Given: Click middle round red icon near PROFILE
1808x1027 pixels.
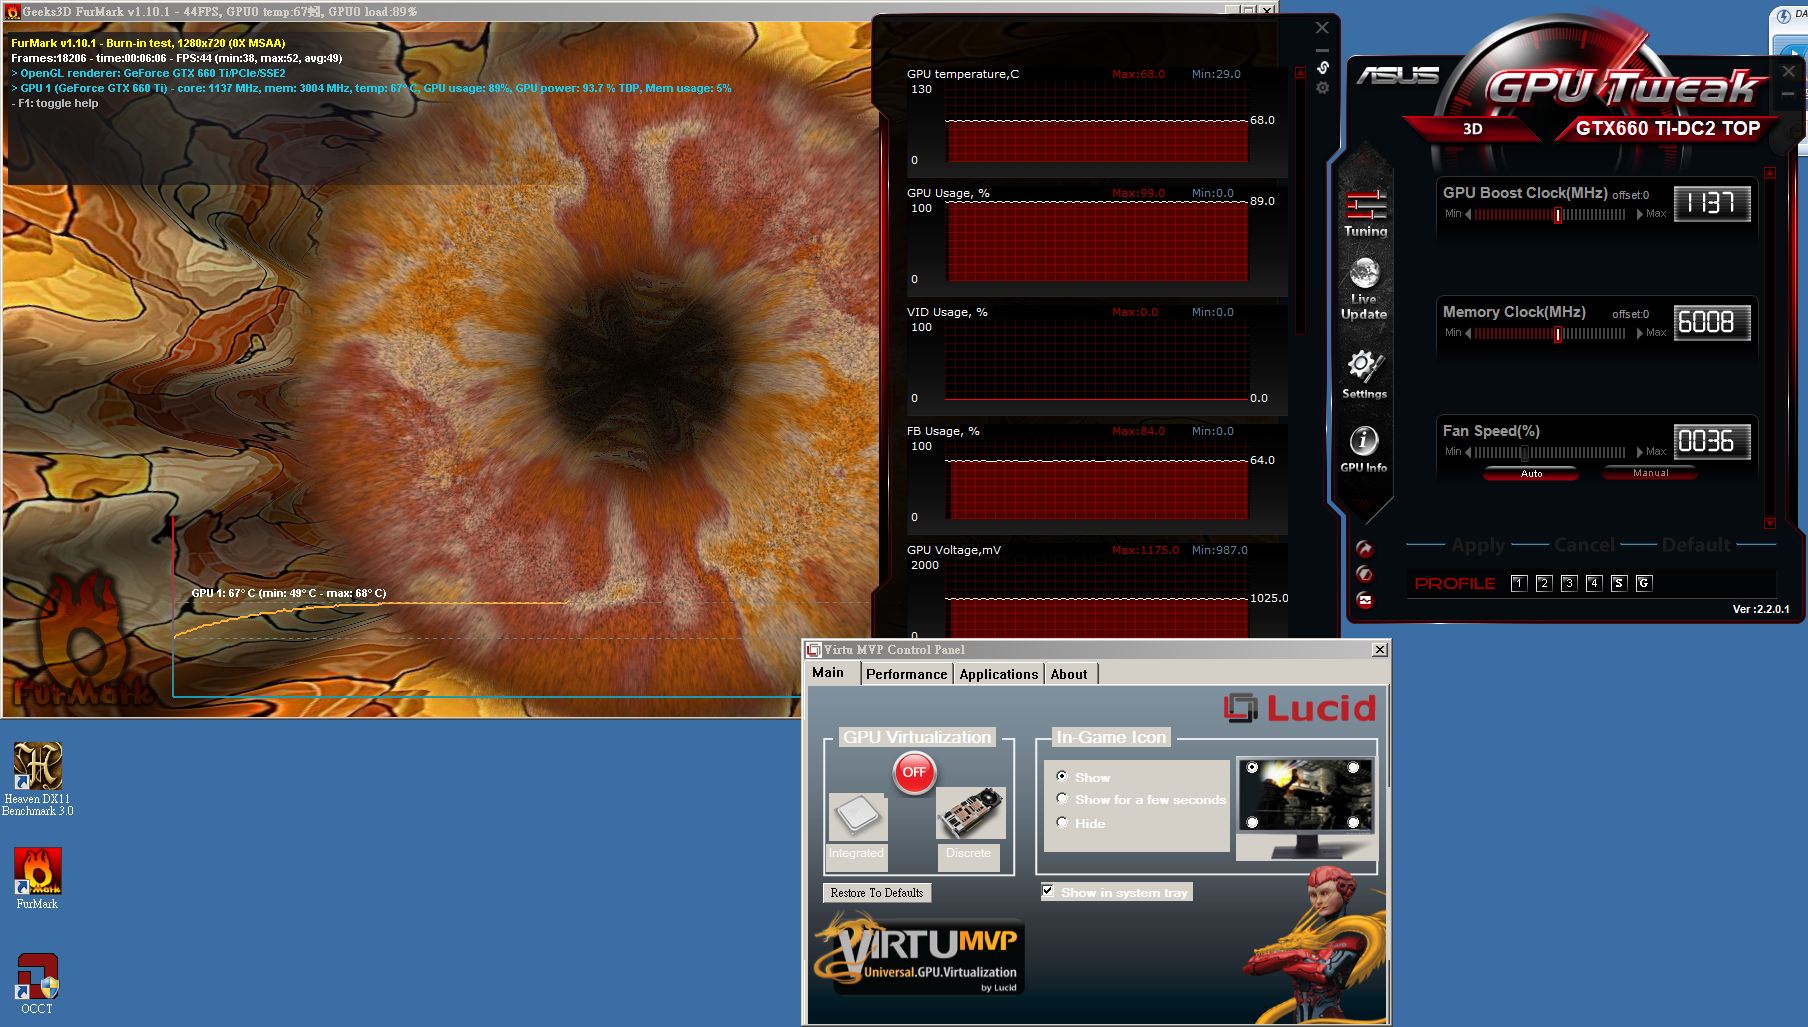Looking at the screenshot, I should [1365, 574].
